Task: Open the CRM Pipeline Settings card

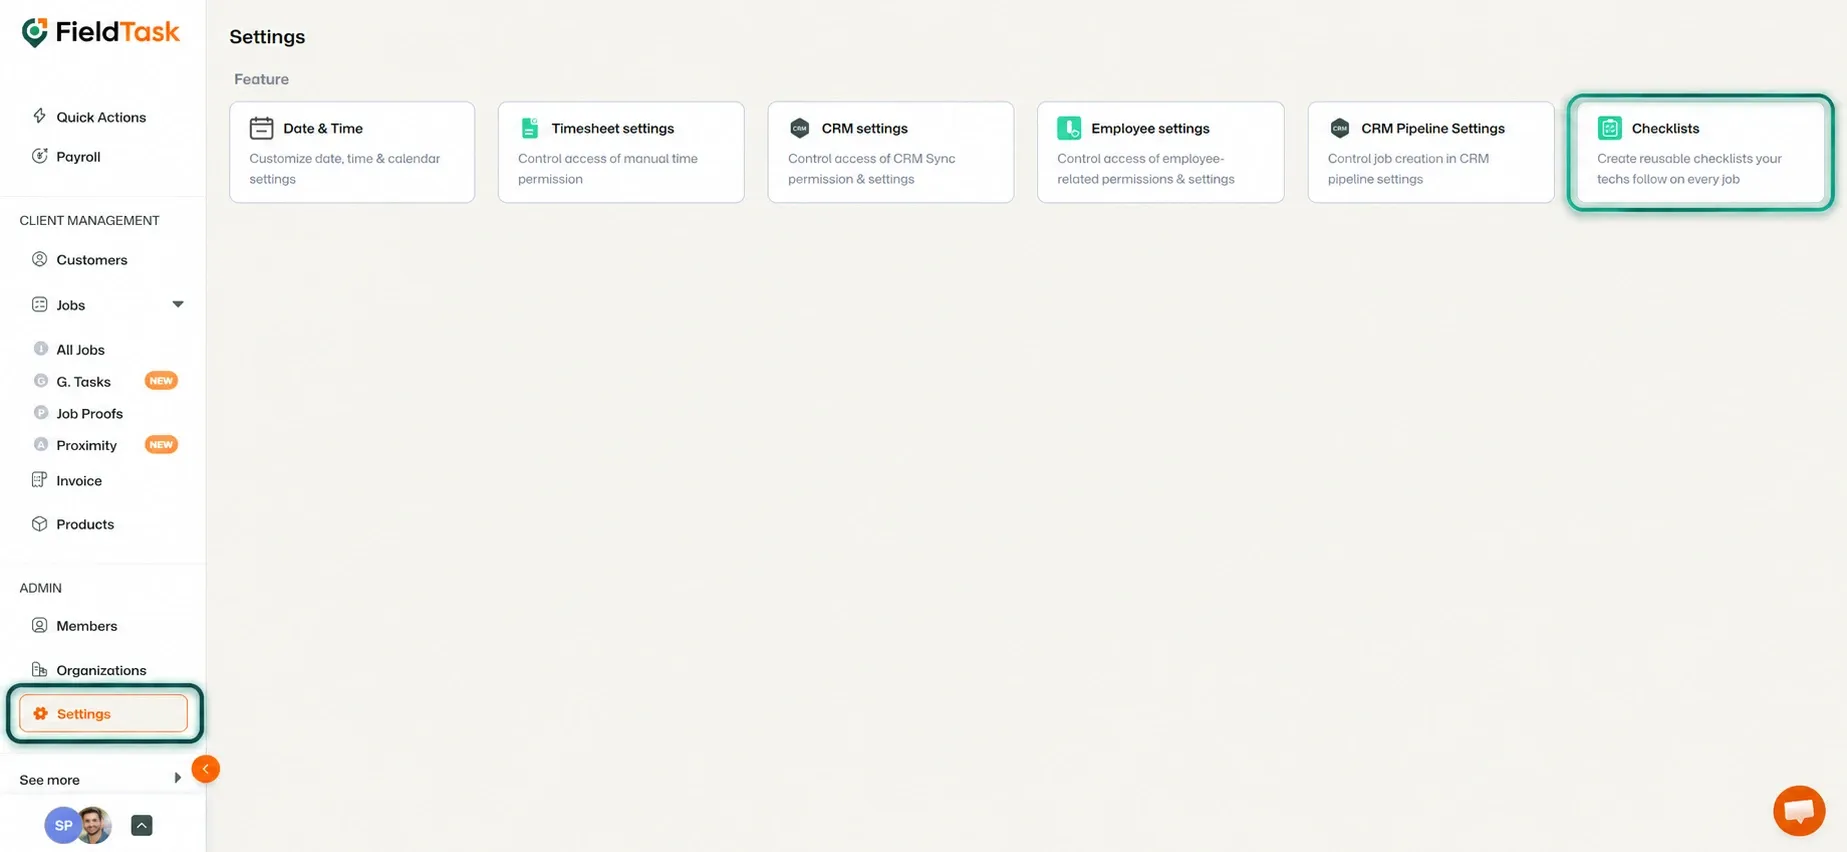Action: point(1431,152)
